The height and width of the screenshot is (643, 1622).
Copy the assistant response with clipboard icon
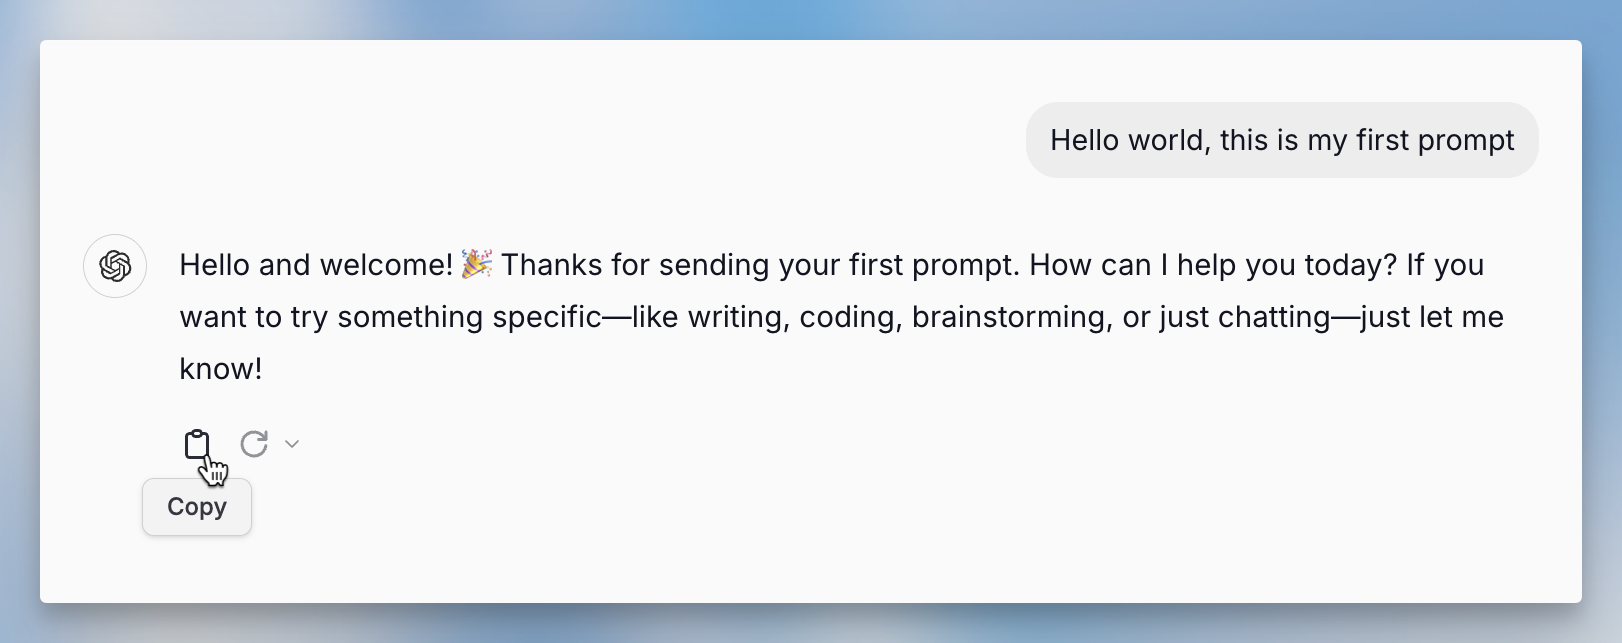pos(197,444)
